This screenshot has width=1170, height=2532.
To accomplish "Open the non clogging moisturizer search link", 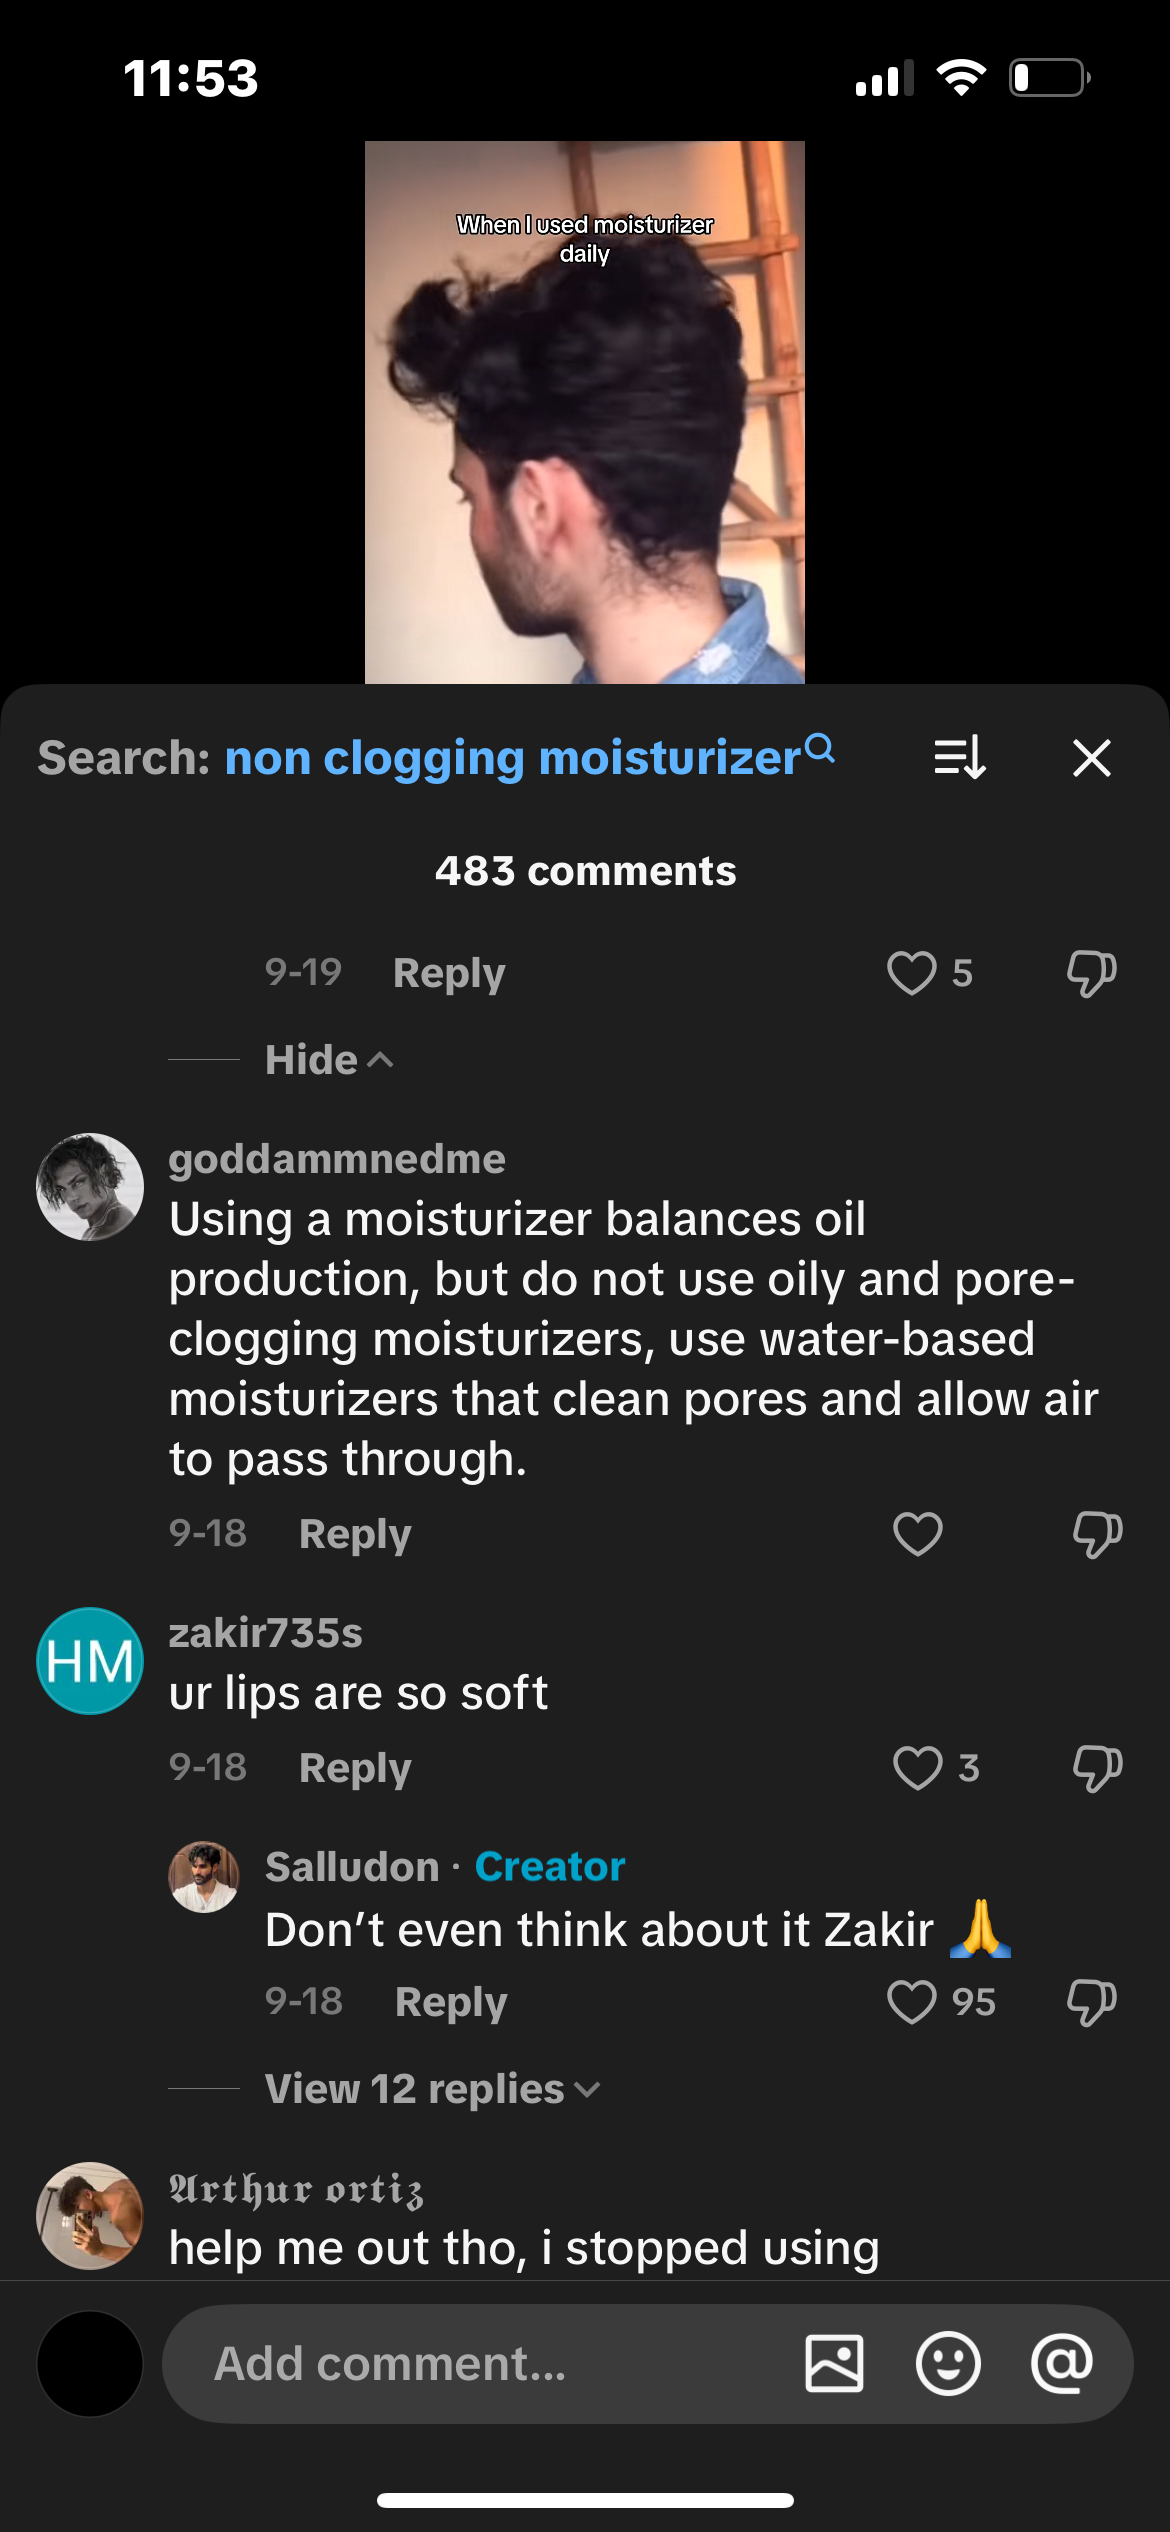I will (512, 758).
